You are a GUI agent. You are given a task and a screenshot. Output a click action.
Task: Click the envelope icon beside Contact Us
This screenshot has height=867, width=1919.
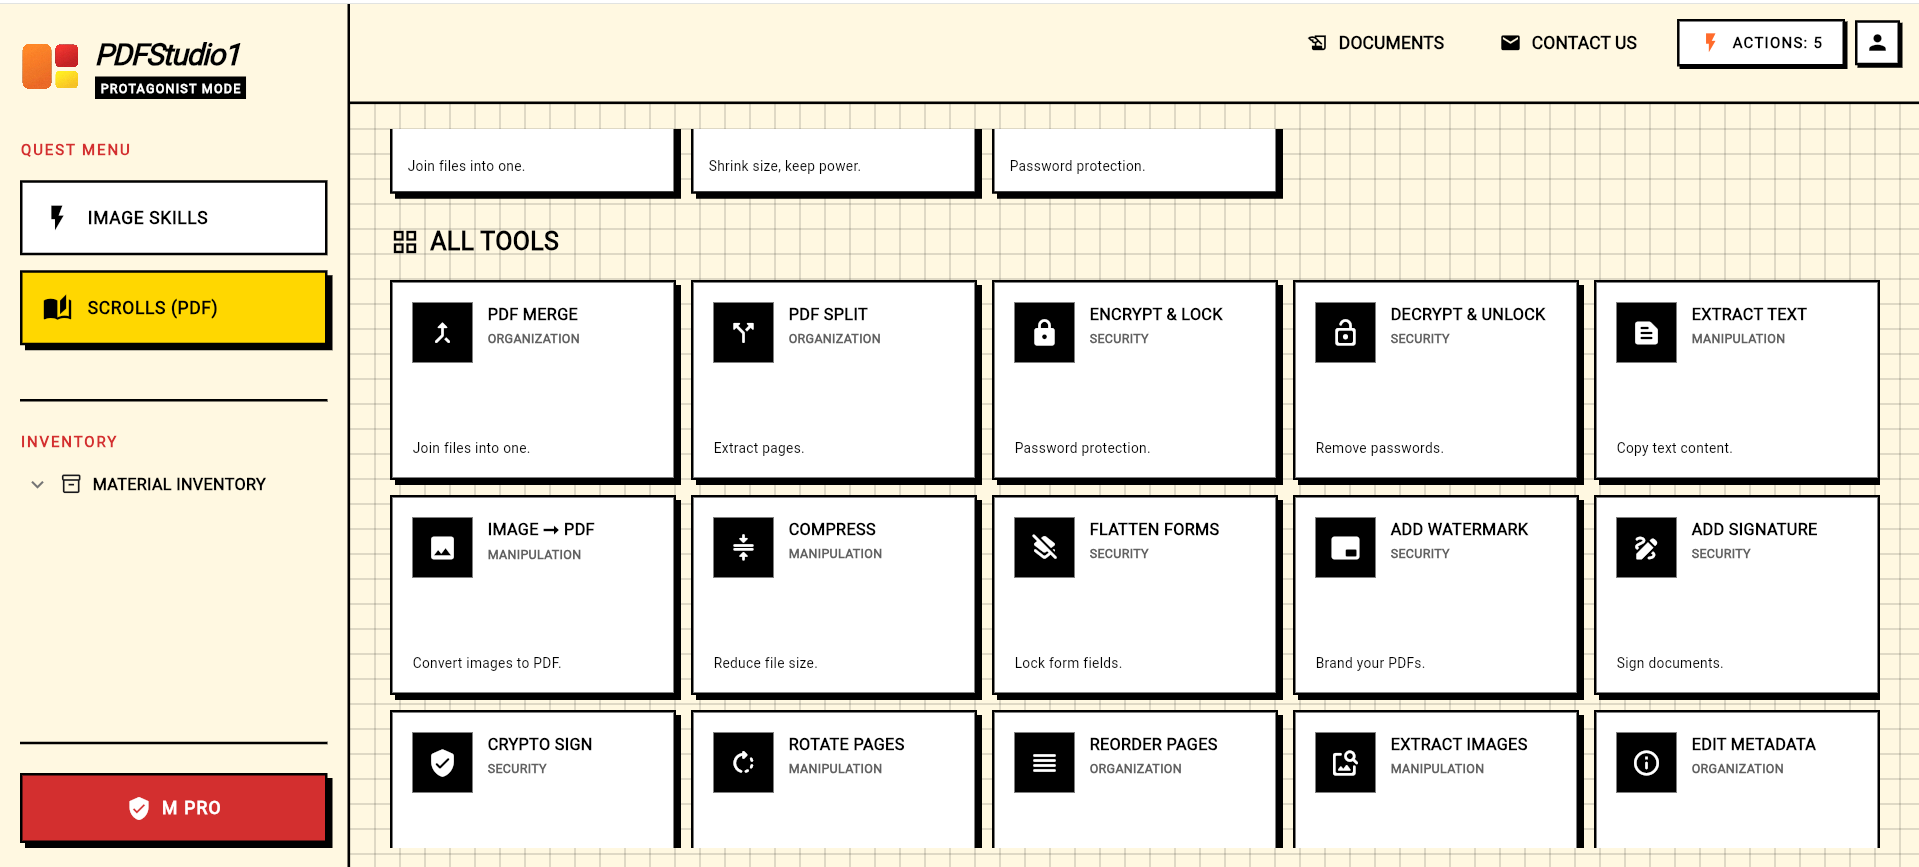[1510, 43]
